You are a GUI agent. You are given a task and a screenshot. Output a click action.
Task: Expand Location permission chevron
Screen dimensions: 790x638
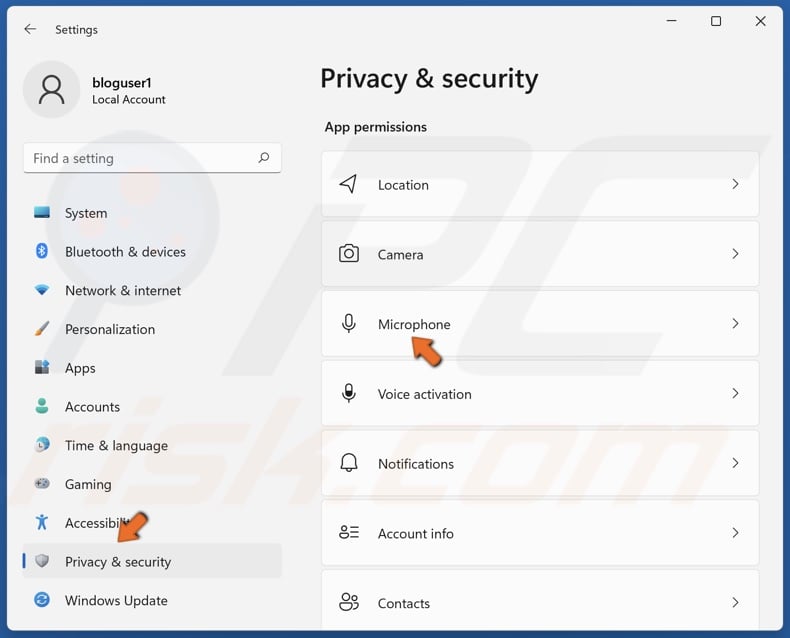click(x=735, y=184)
